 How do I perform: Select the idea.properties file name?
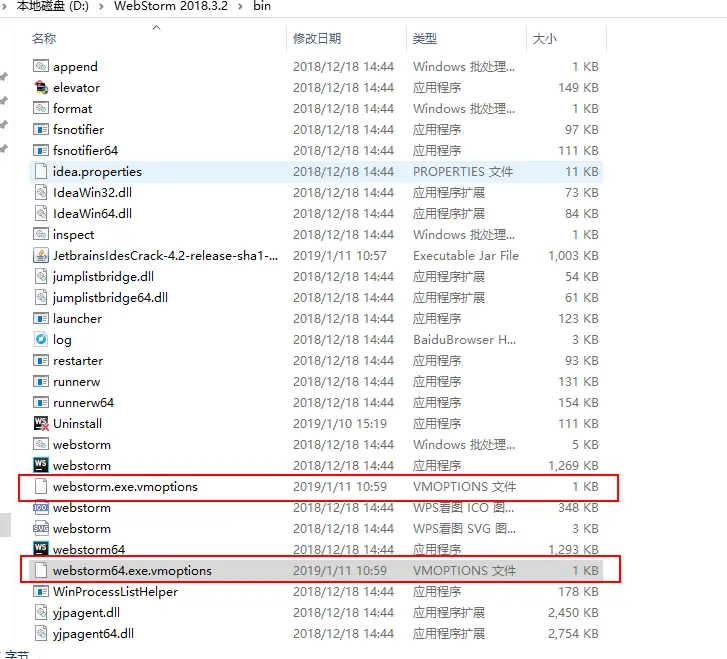[97, 172]
